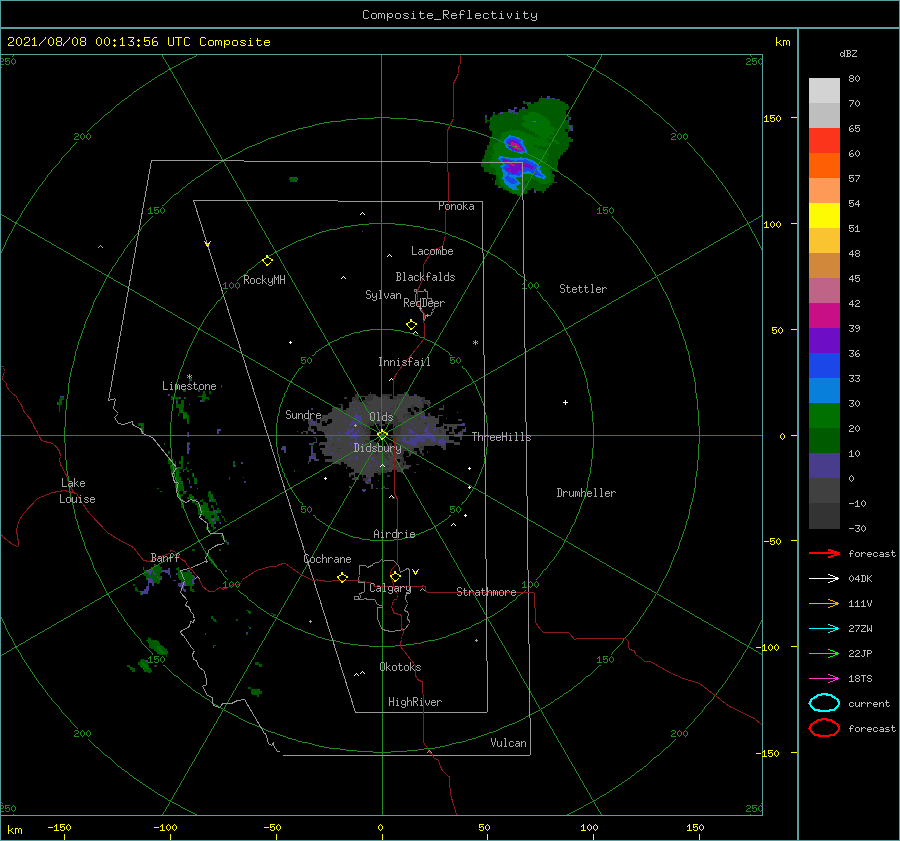The image size is (900, 841).
Task: Click the Didsbury label
Action: click(x=377, y=448)
